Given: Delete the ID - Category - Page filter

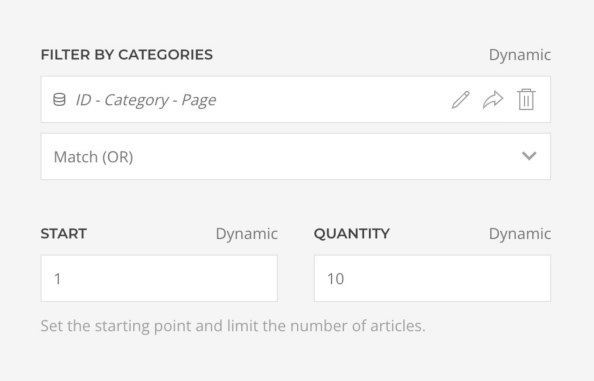Looking at the screenshot, I should [x=526, y=100].
